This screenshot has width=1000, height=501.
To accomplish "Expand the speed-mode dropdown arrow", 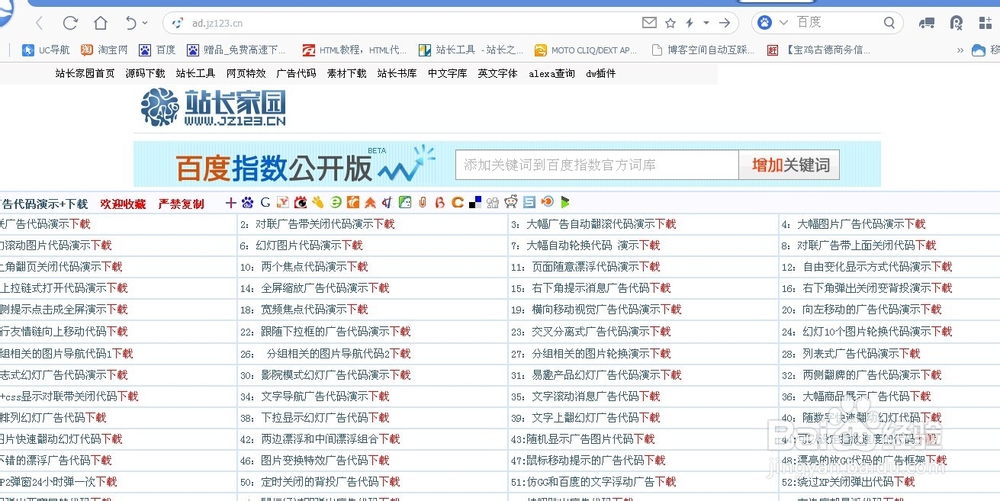I will coord(706,23).
